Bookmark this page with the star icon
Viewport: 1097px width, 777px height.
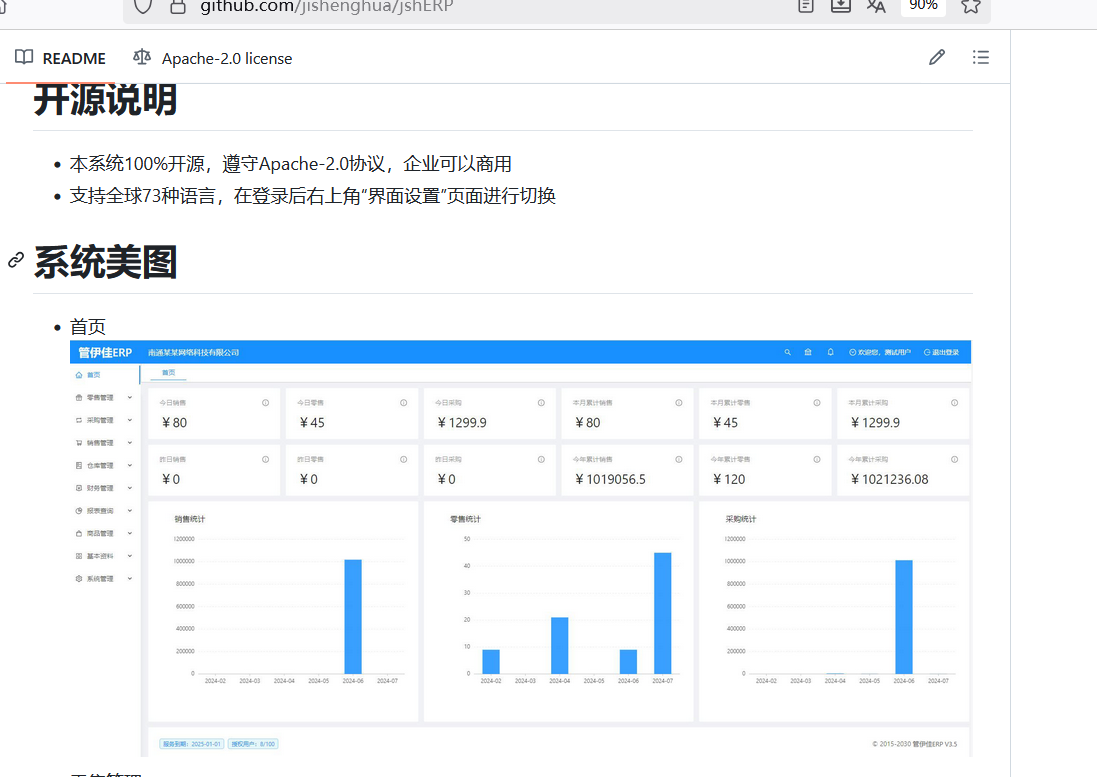[969, 6]
